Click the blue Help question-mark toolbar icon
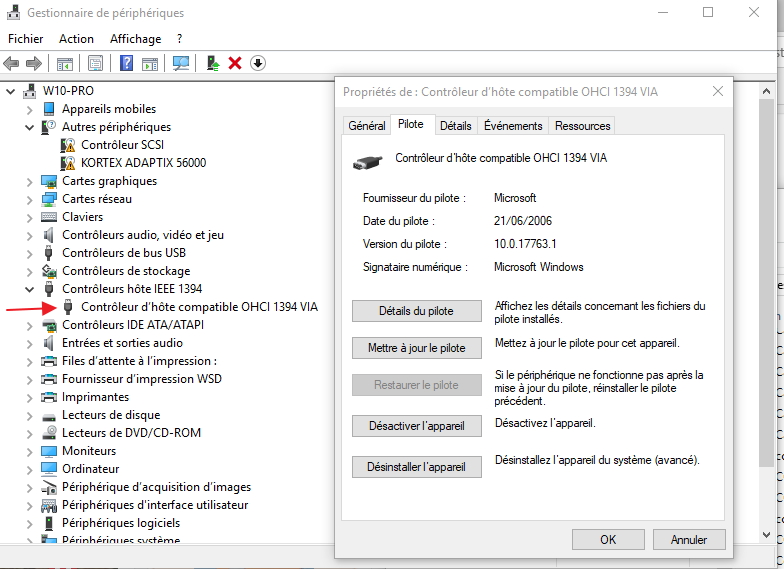This screenshot has width=784, height=569. coord(126,64)
